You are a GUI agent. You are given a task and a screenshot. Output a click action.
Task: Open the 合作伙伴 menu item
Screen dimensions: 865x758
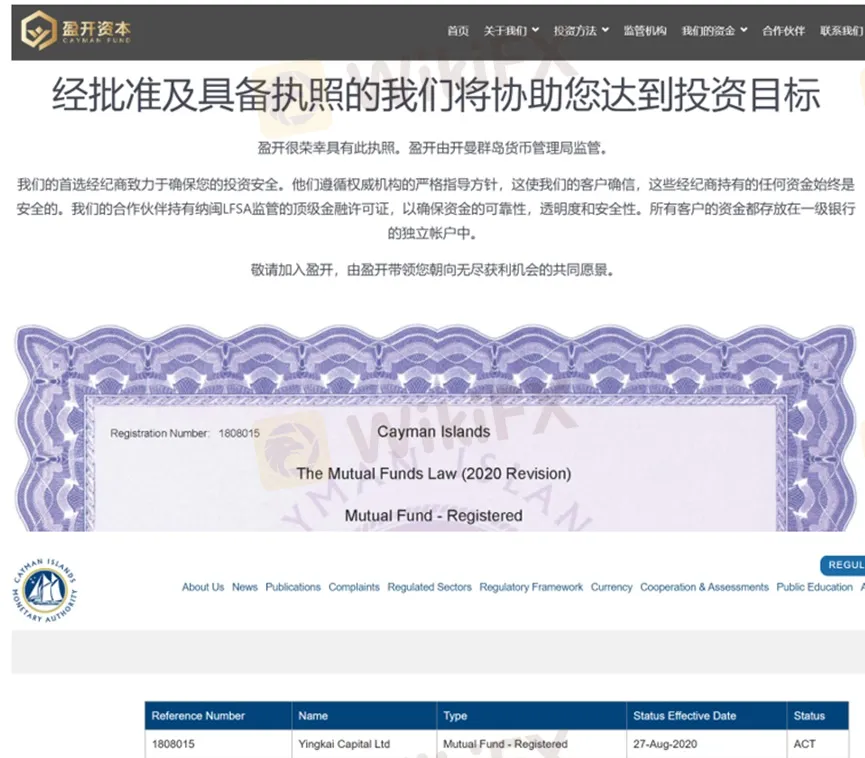(x=783, y=31)
